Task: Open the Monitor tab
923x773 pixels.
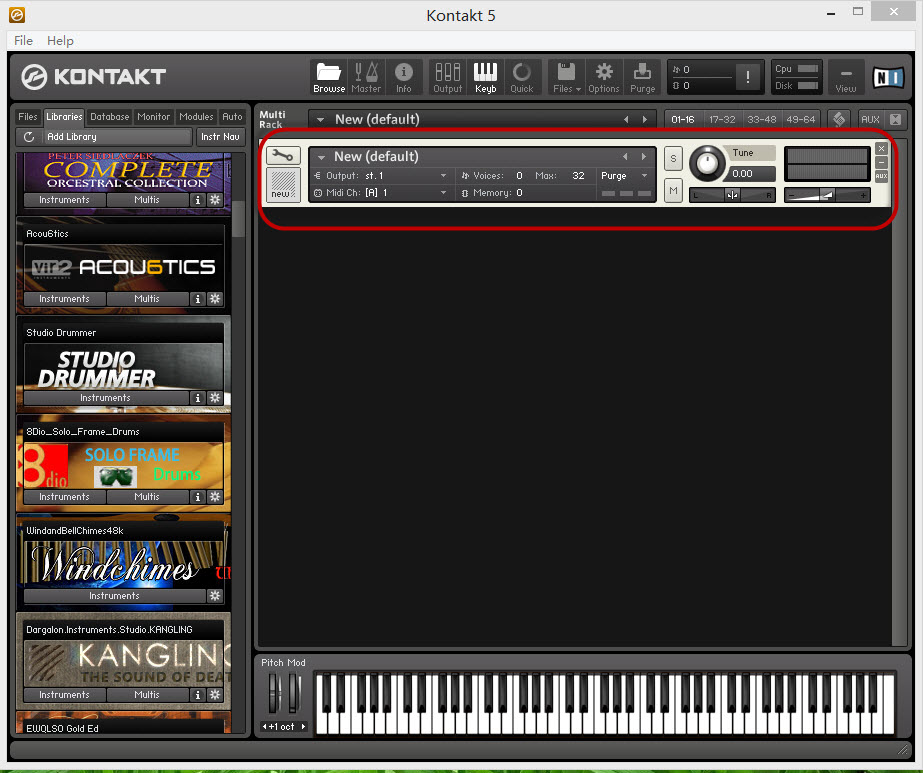Action: point(154,117)
